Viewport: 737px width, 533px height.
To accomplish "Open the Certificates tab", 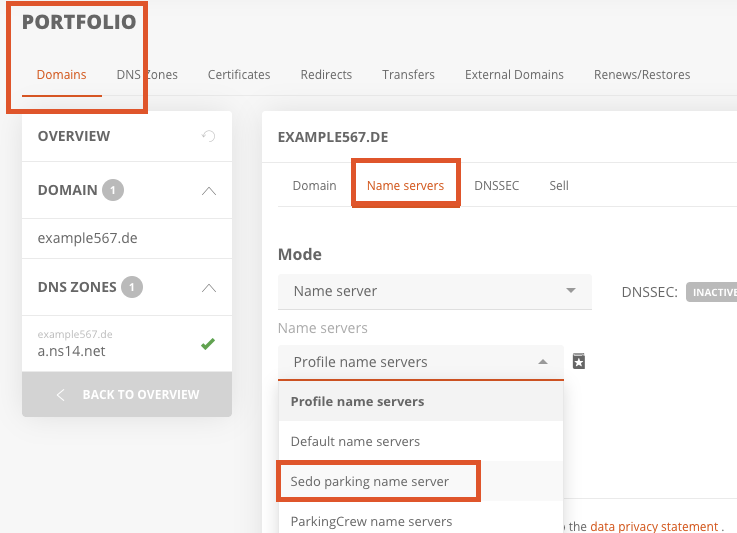I will (x=239, y=75).
